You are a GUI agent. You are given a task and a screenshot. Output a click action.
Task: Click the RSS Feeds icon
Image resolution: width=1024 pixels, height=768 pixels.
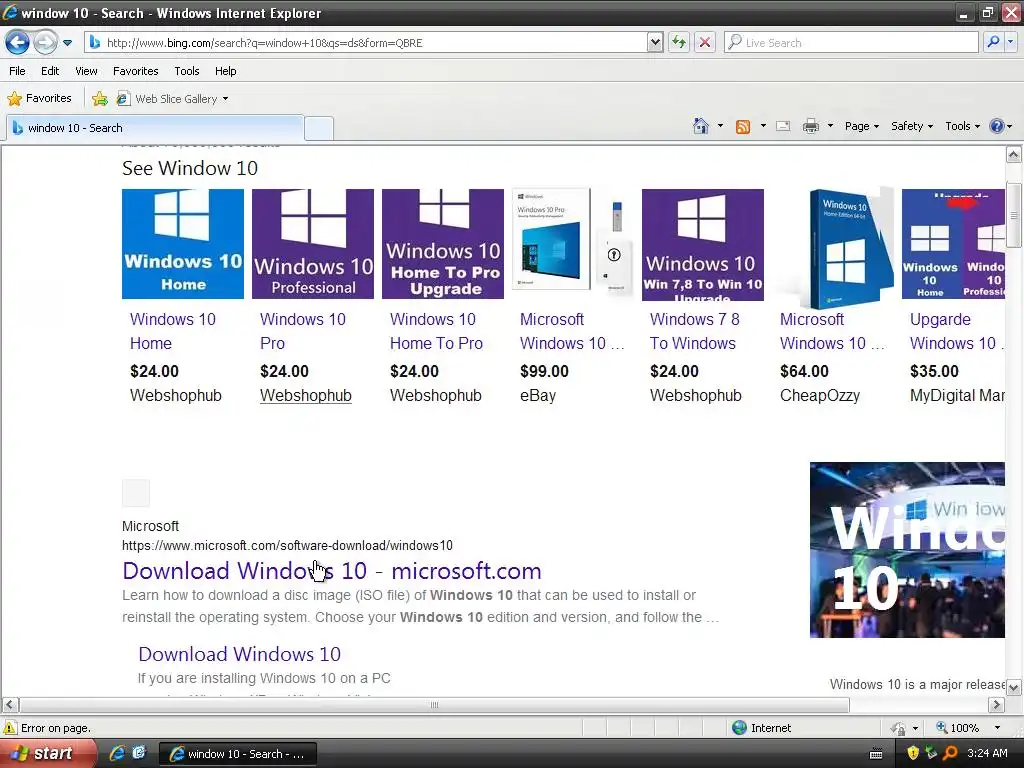coord(743,126)
